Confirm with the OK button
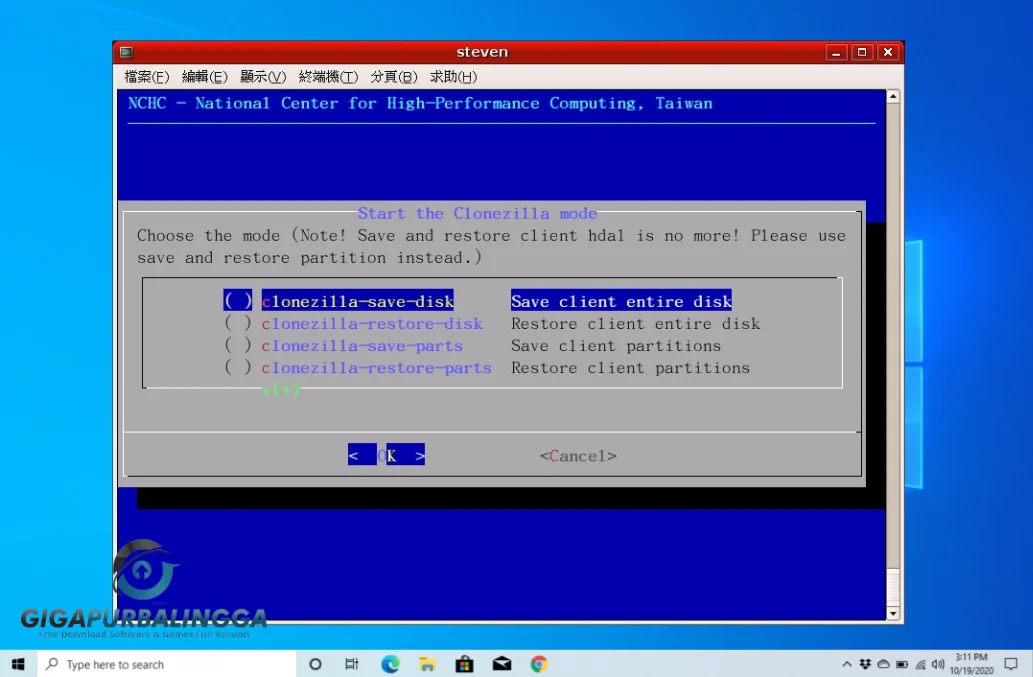 [x=386, y=455]
